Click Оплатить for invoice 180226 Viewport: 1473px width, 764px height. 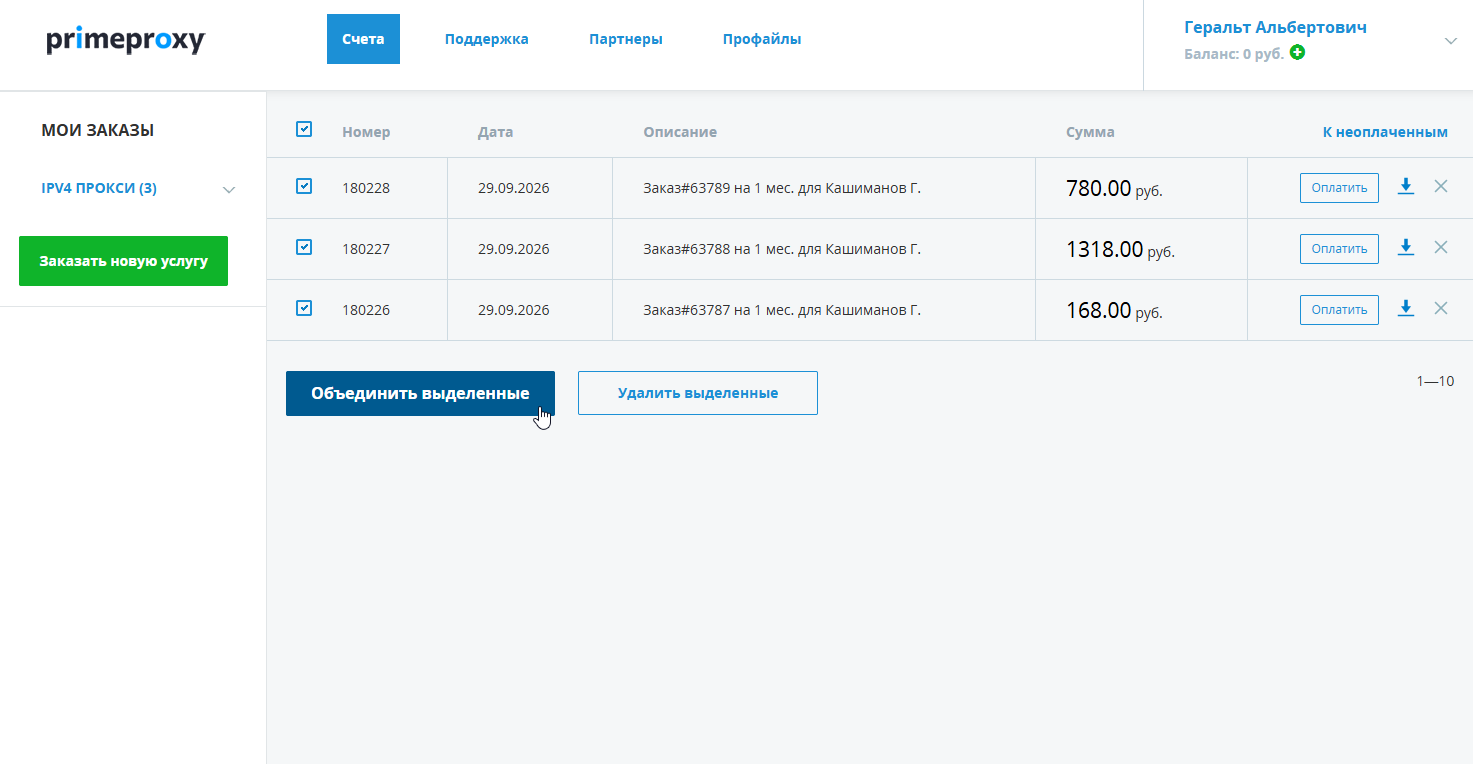coord(1339,310)
